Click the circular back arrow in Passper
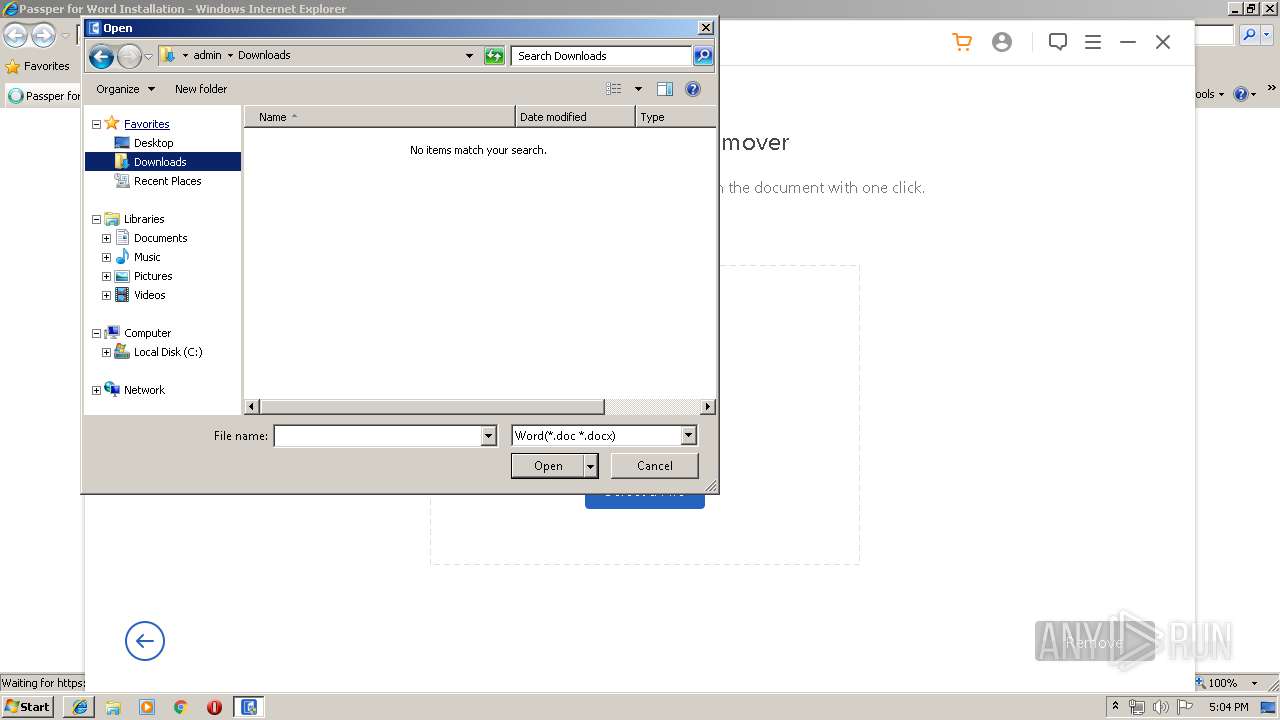Image resolution: width=1280 pixels, height=720 pixels. pos(145,641)
